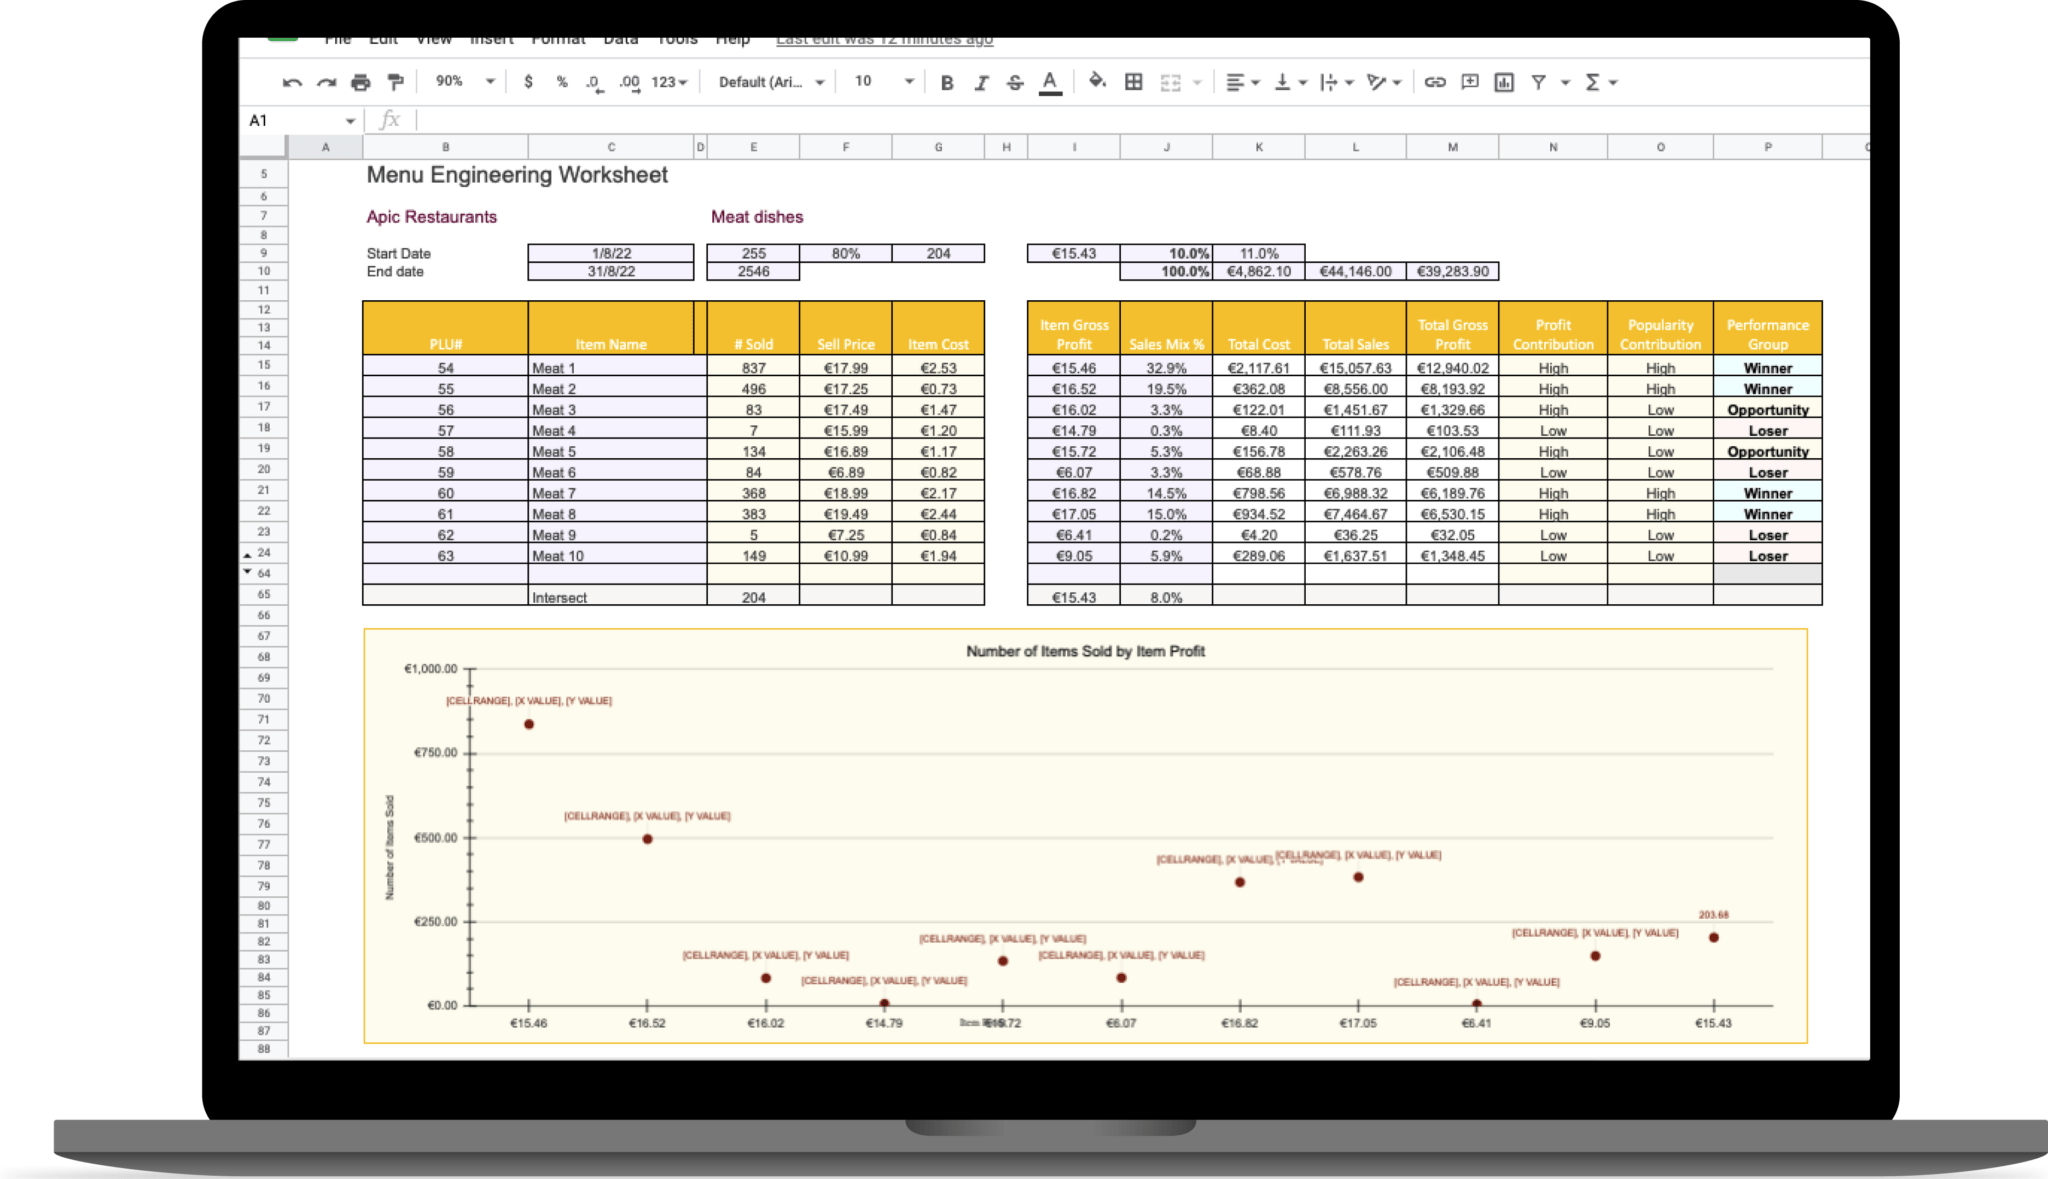Toggle Bold formatting

click(947, 82)
